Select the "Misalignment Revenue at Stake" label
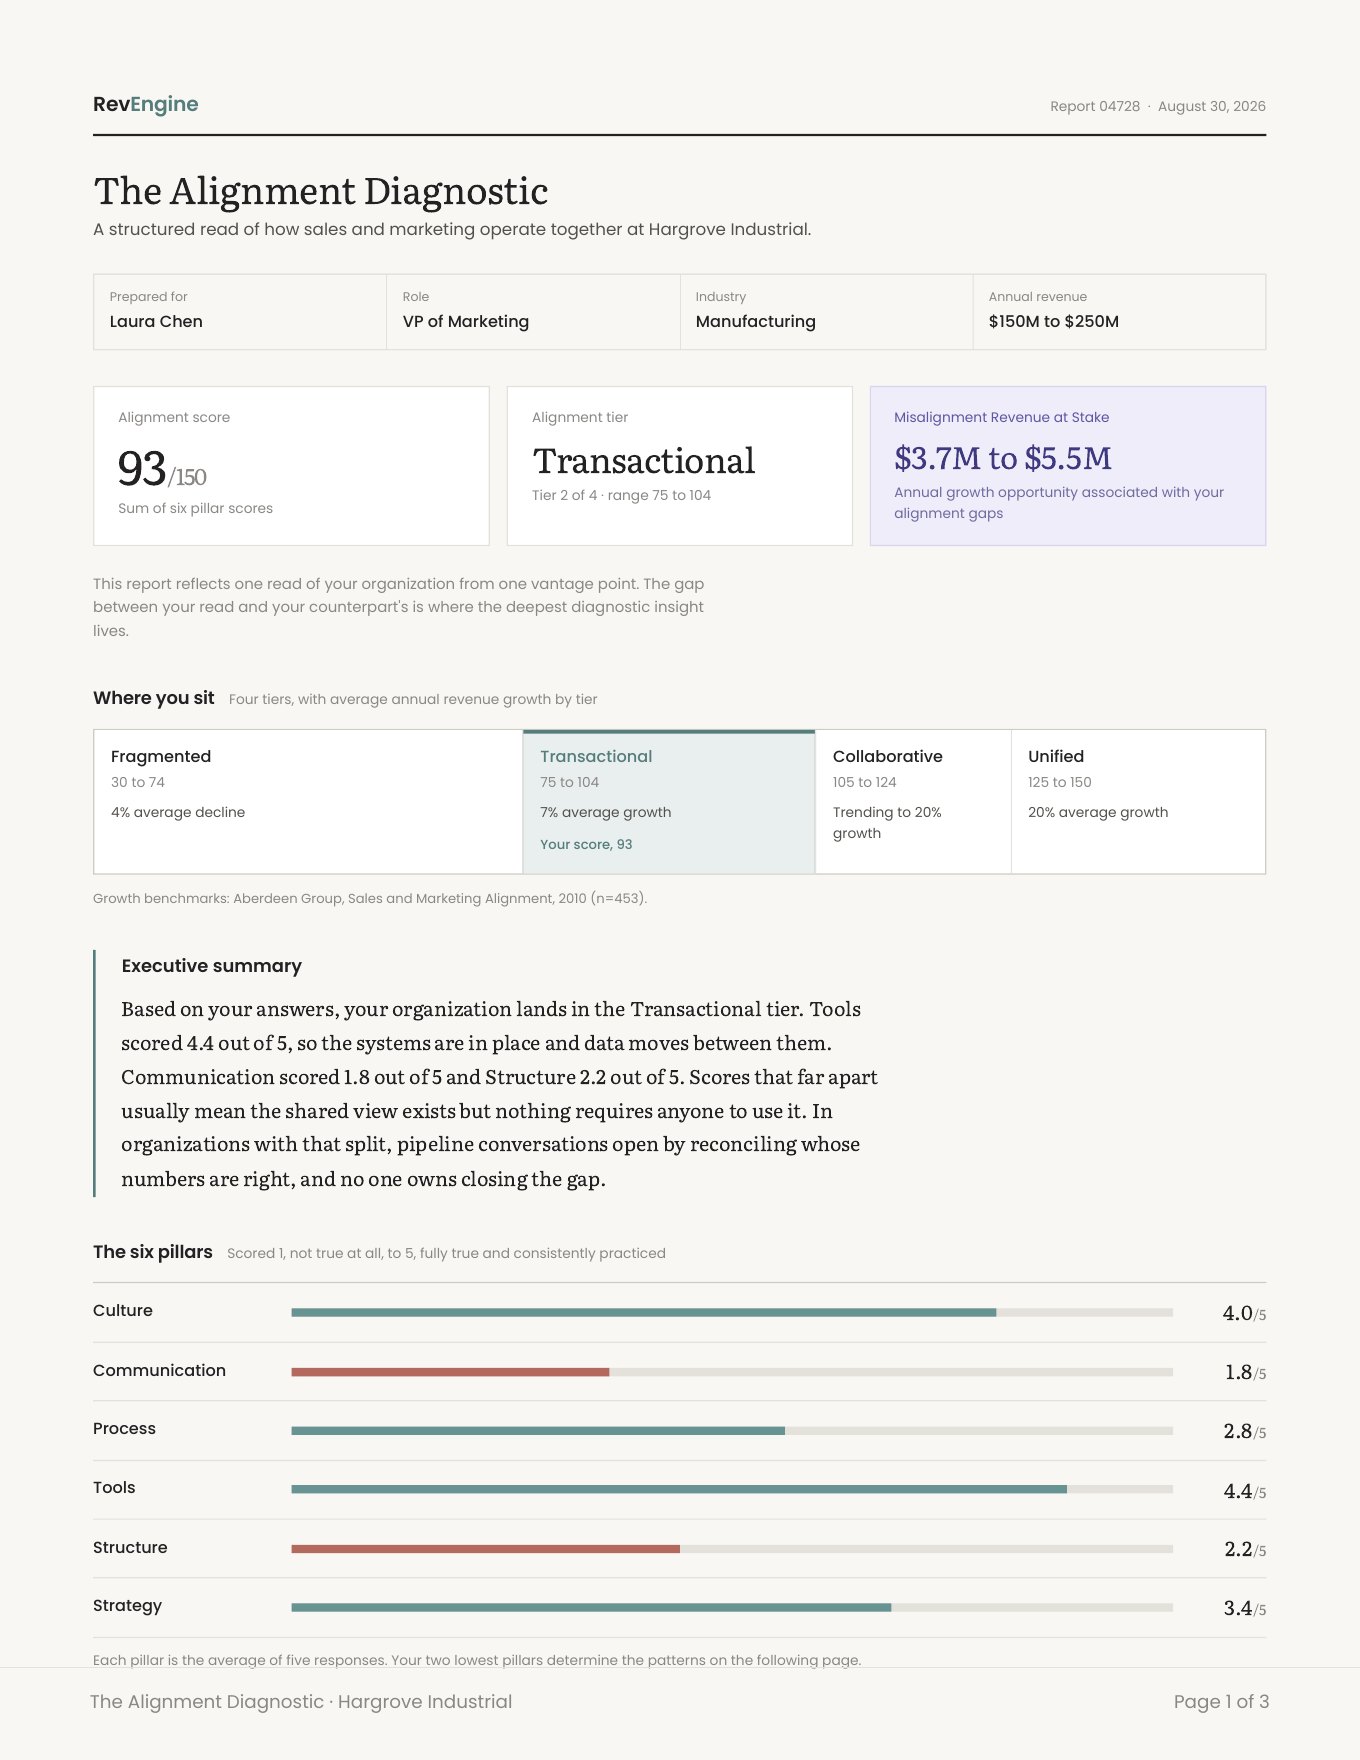Viewport: 1360px width, 1760px height. [x=1001, y=417]
